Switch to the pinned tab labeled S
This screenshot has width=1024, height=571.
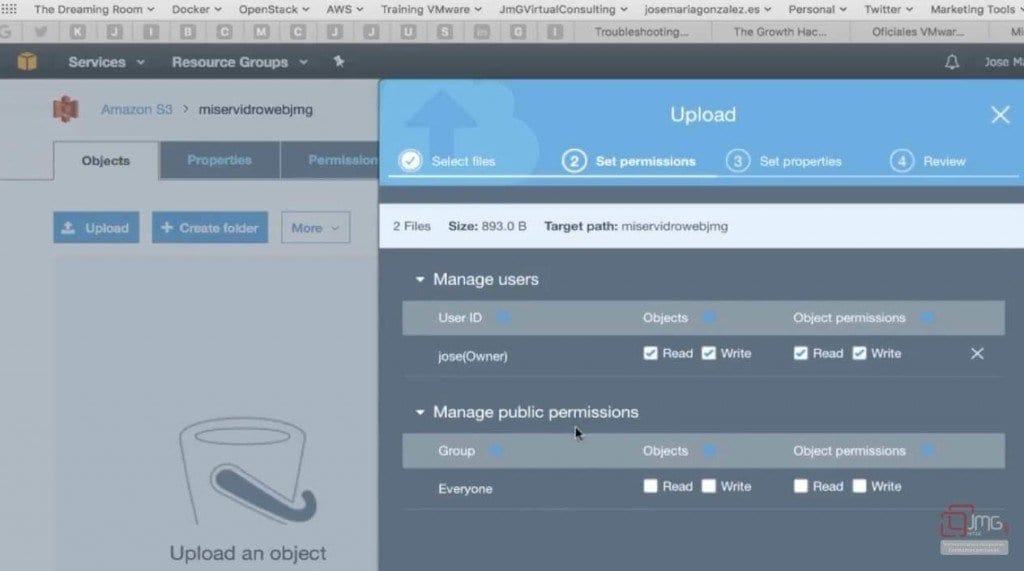coord(445,31)
